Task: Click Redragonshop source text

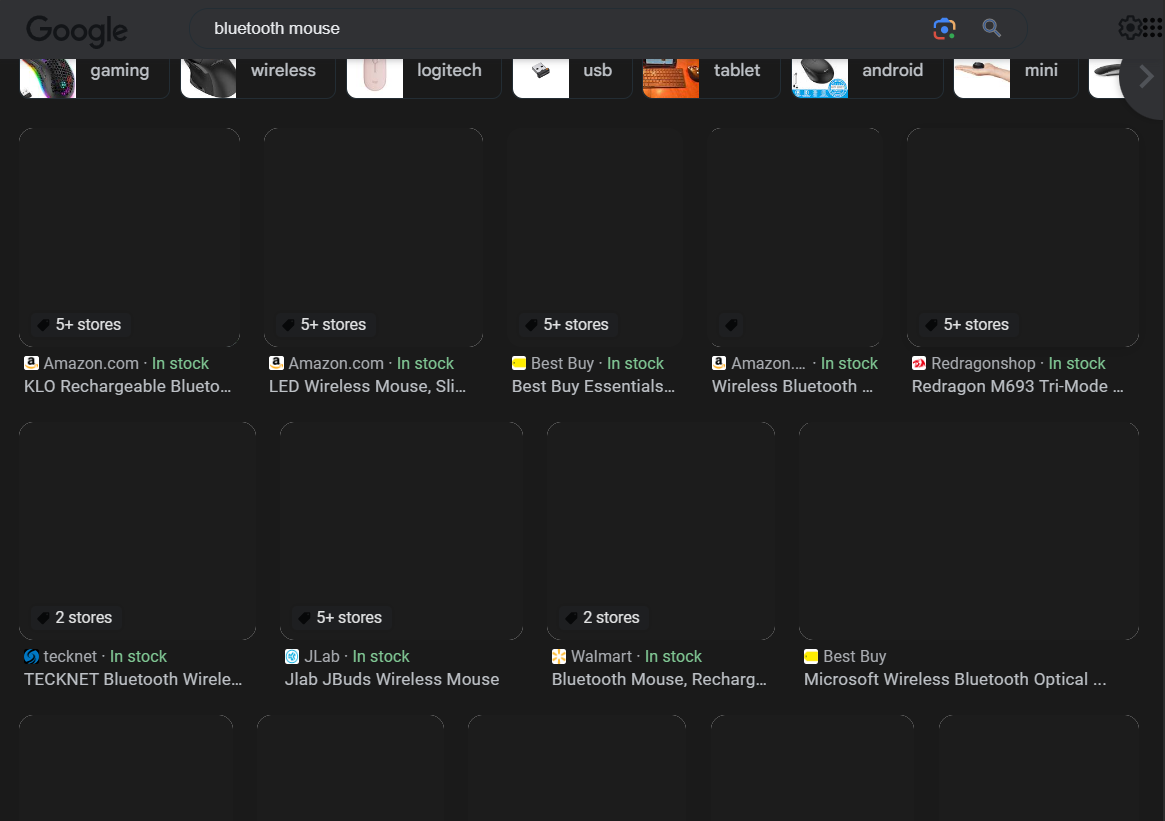Action: click(983, 363)
